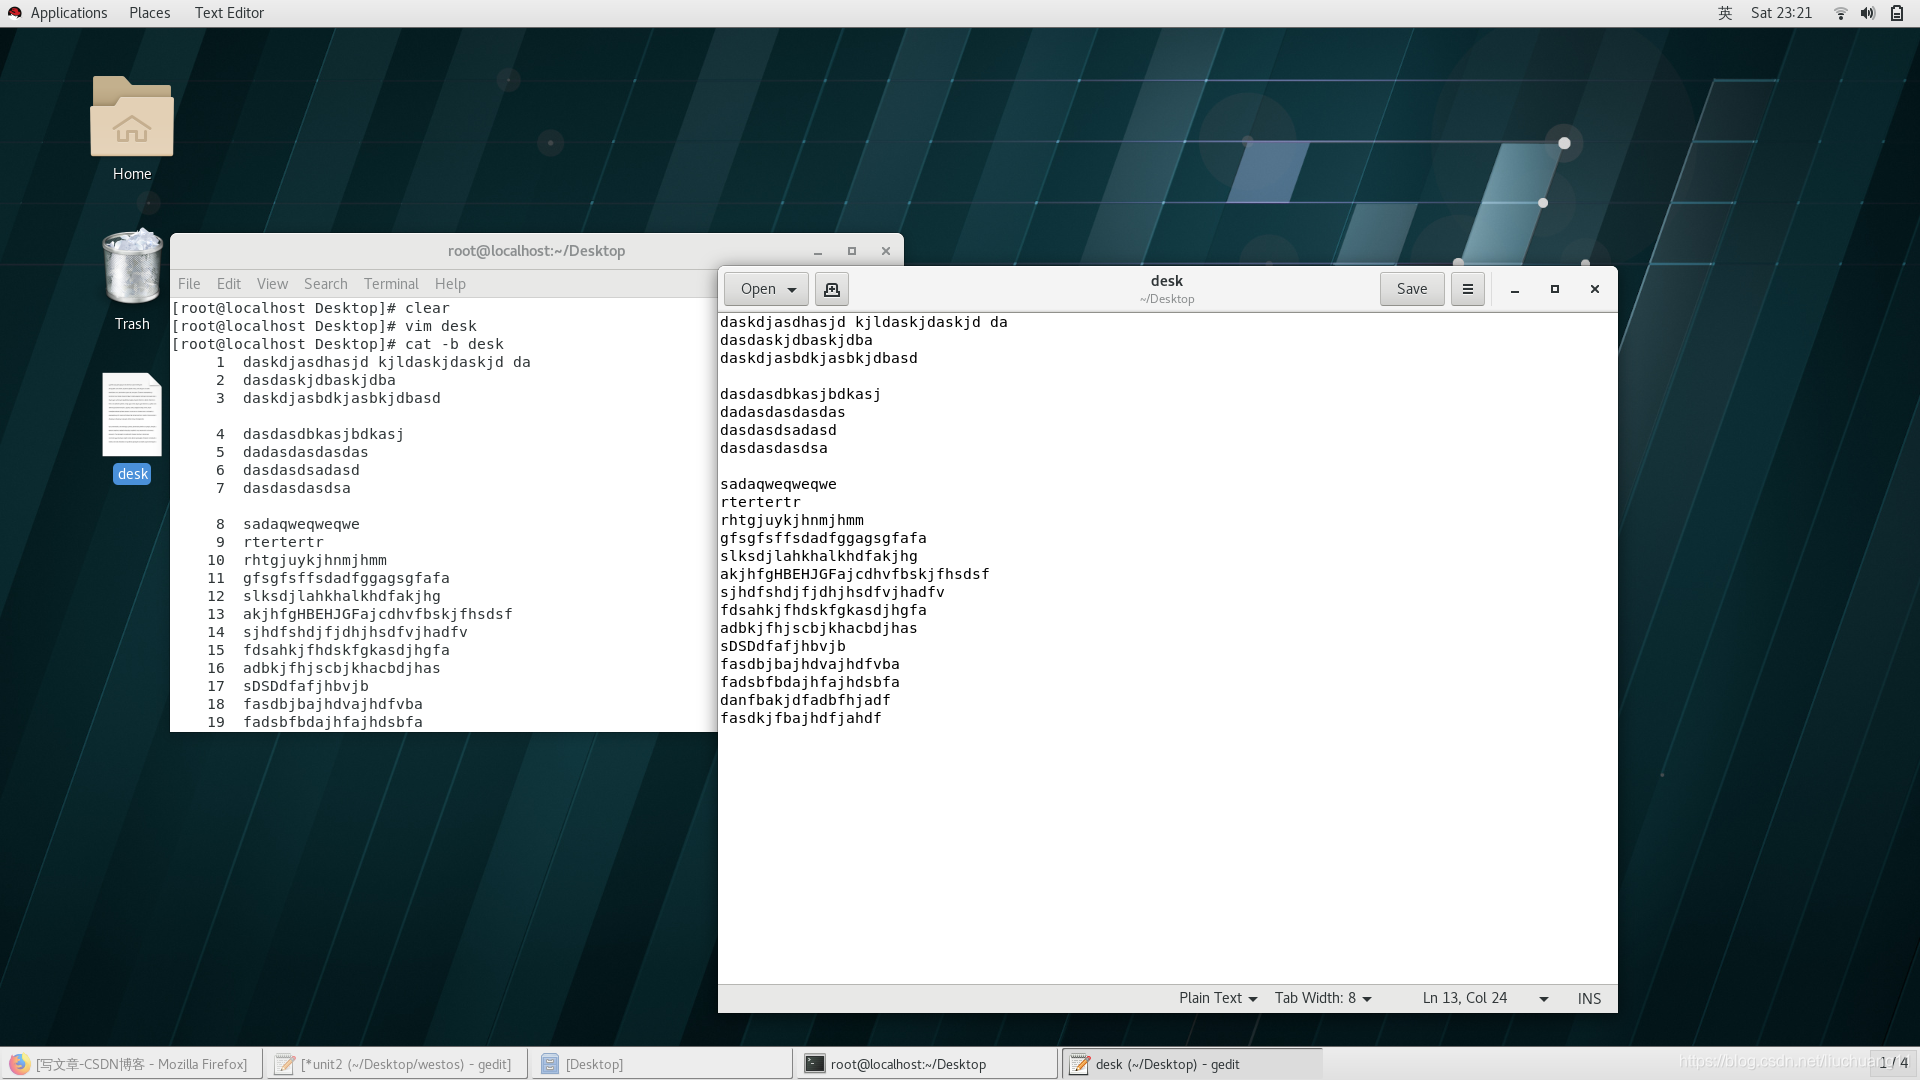Viewport: 1920px width, 1080px height.
Task: Maximize the terminal window
Action: [x=852, y=251]
